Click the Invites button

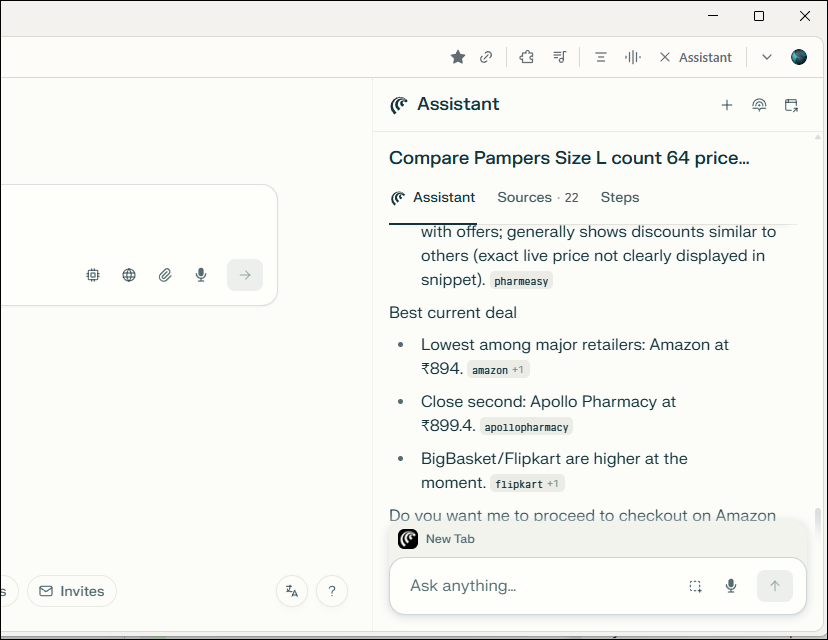pyautogui.click(x=72, y=591)
